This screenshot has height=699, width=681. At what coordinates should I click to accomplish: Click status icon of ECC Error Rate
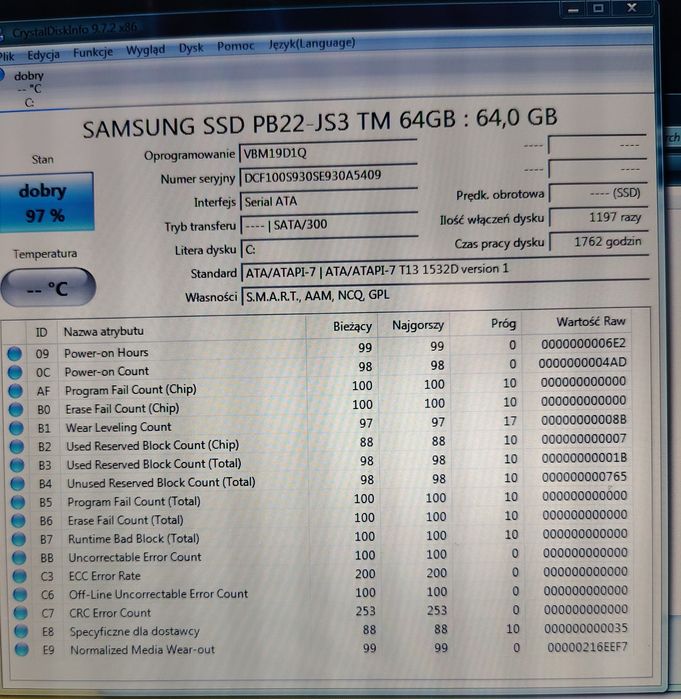click(20, 576)
